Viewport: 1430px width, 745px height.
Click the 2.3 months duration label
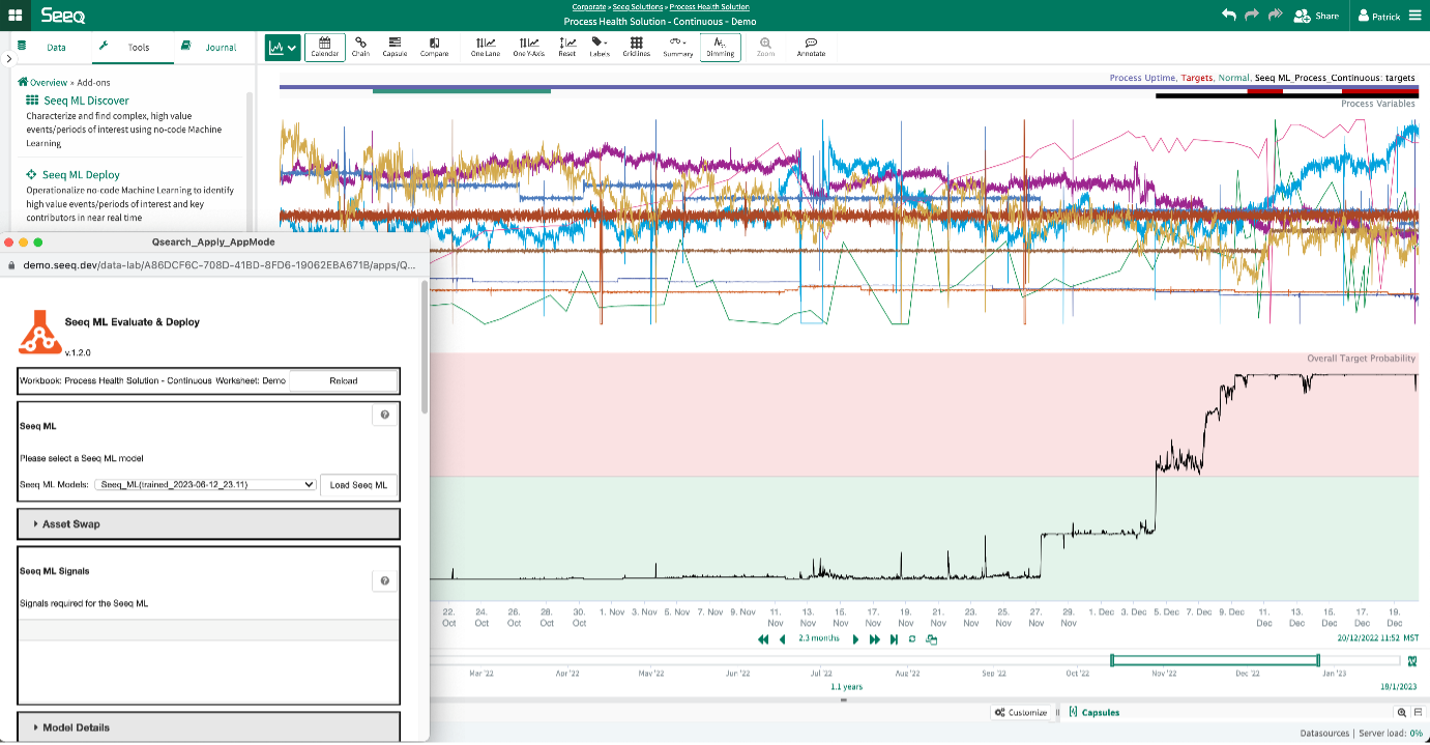818,638
